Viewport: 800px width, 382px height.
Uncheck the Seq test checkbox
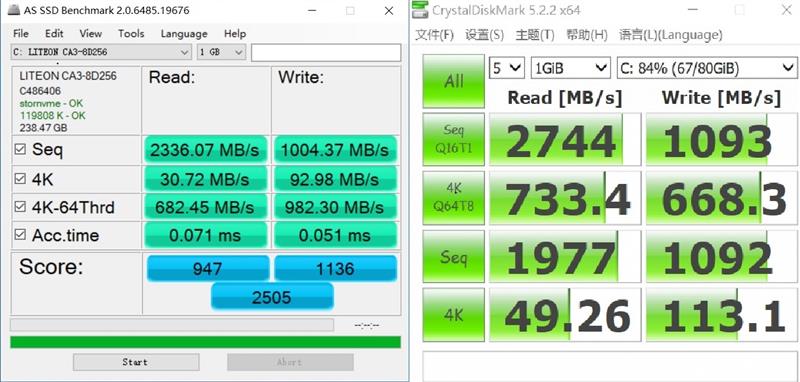[20, 149]
